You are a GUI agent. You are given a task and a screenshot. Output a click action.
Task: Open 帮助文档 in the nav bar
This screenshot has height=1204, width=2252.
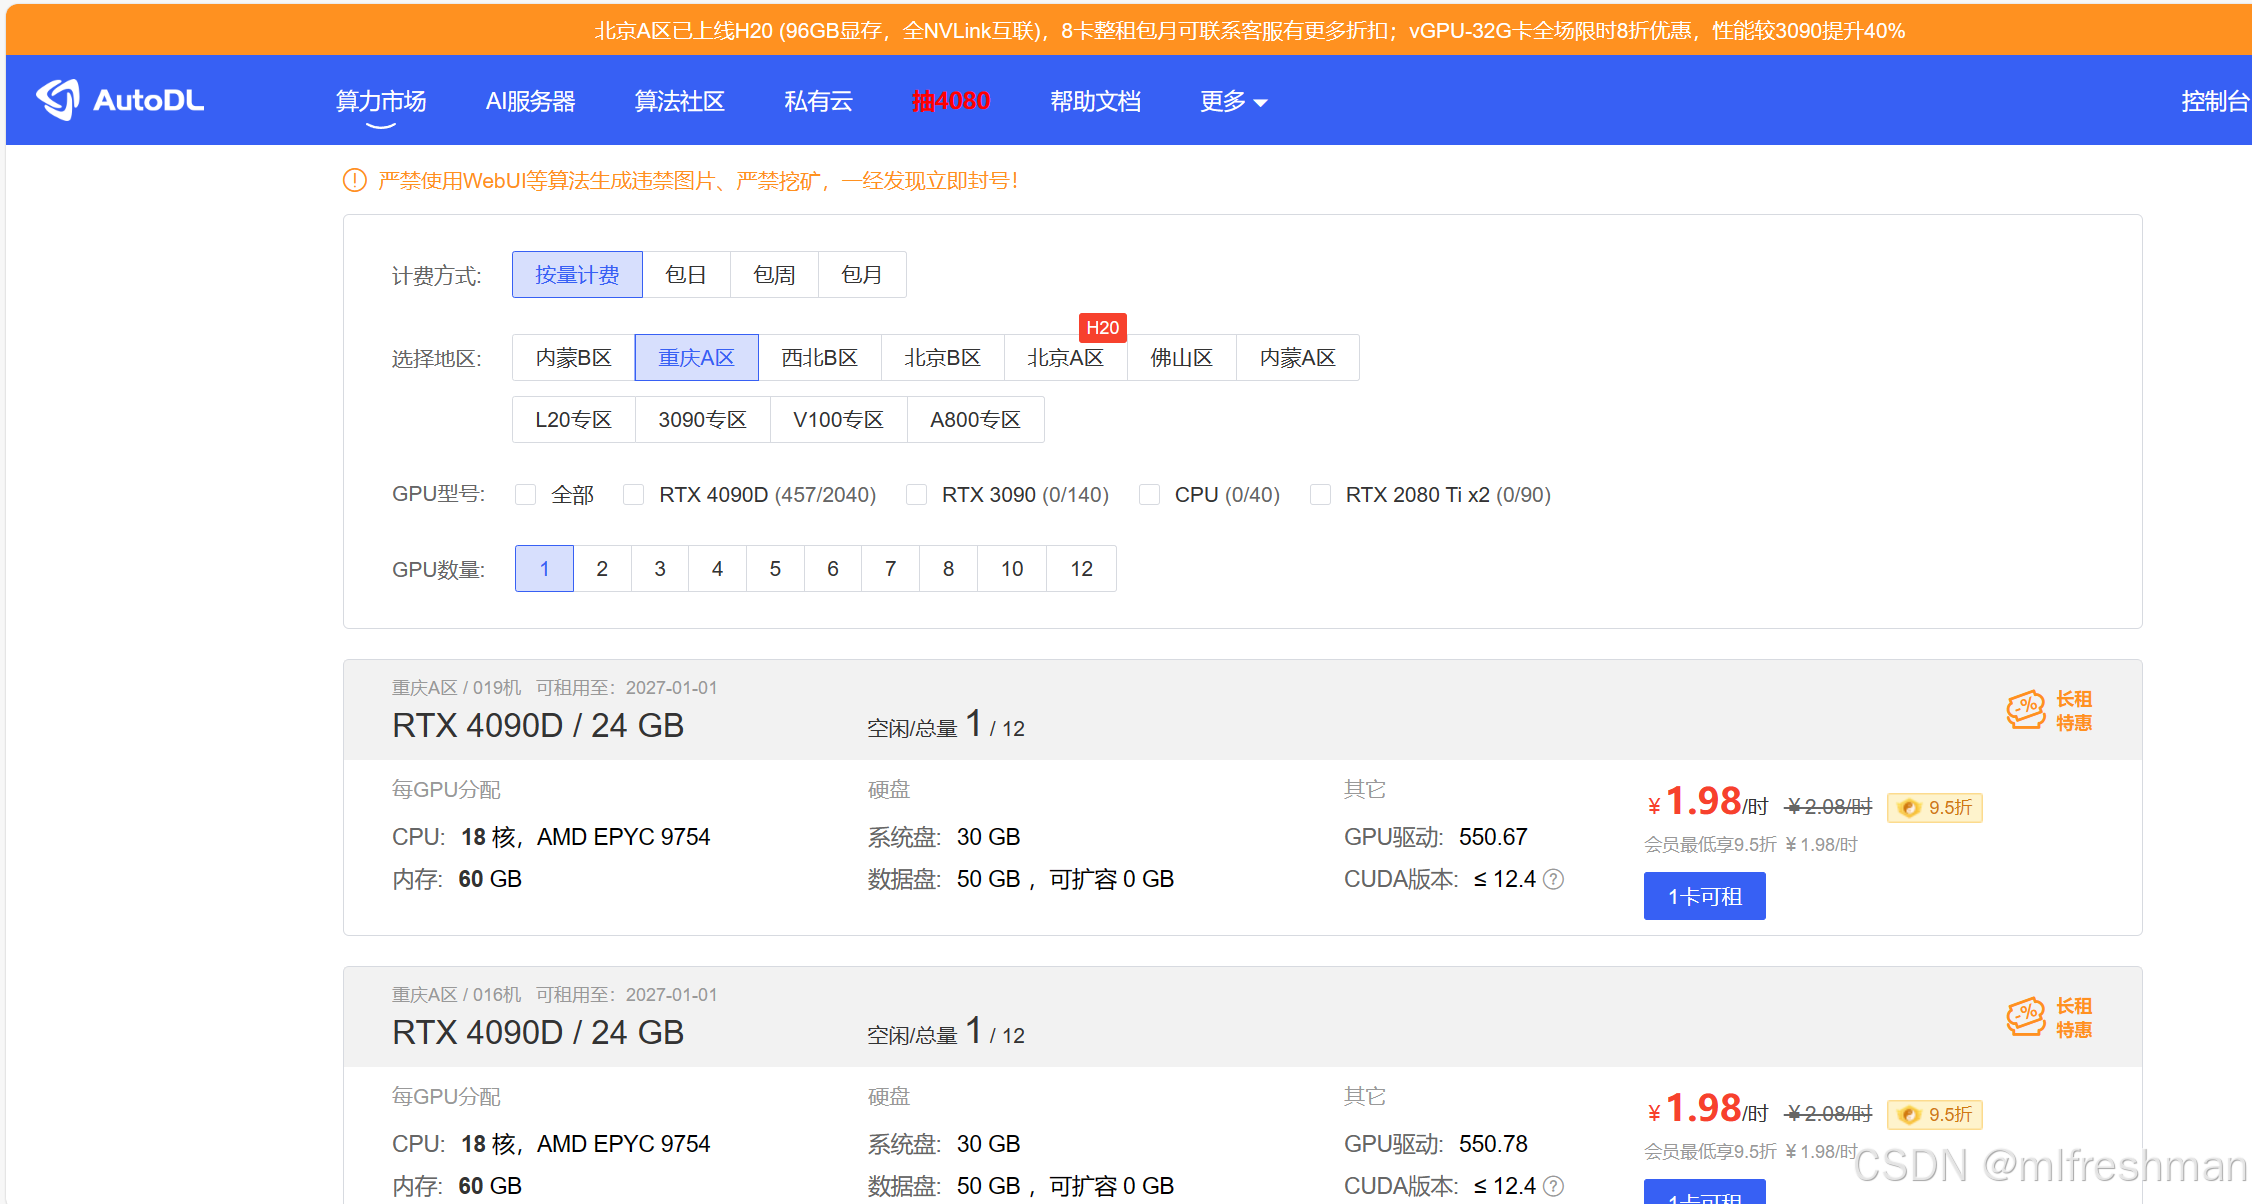coord(1095,101)
